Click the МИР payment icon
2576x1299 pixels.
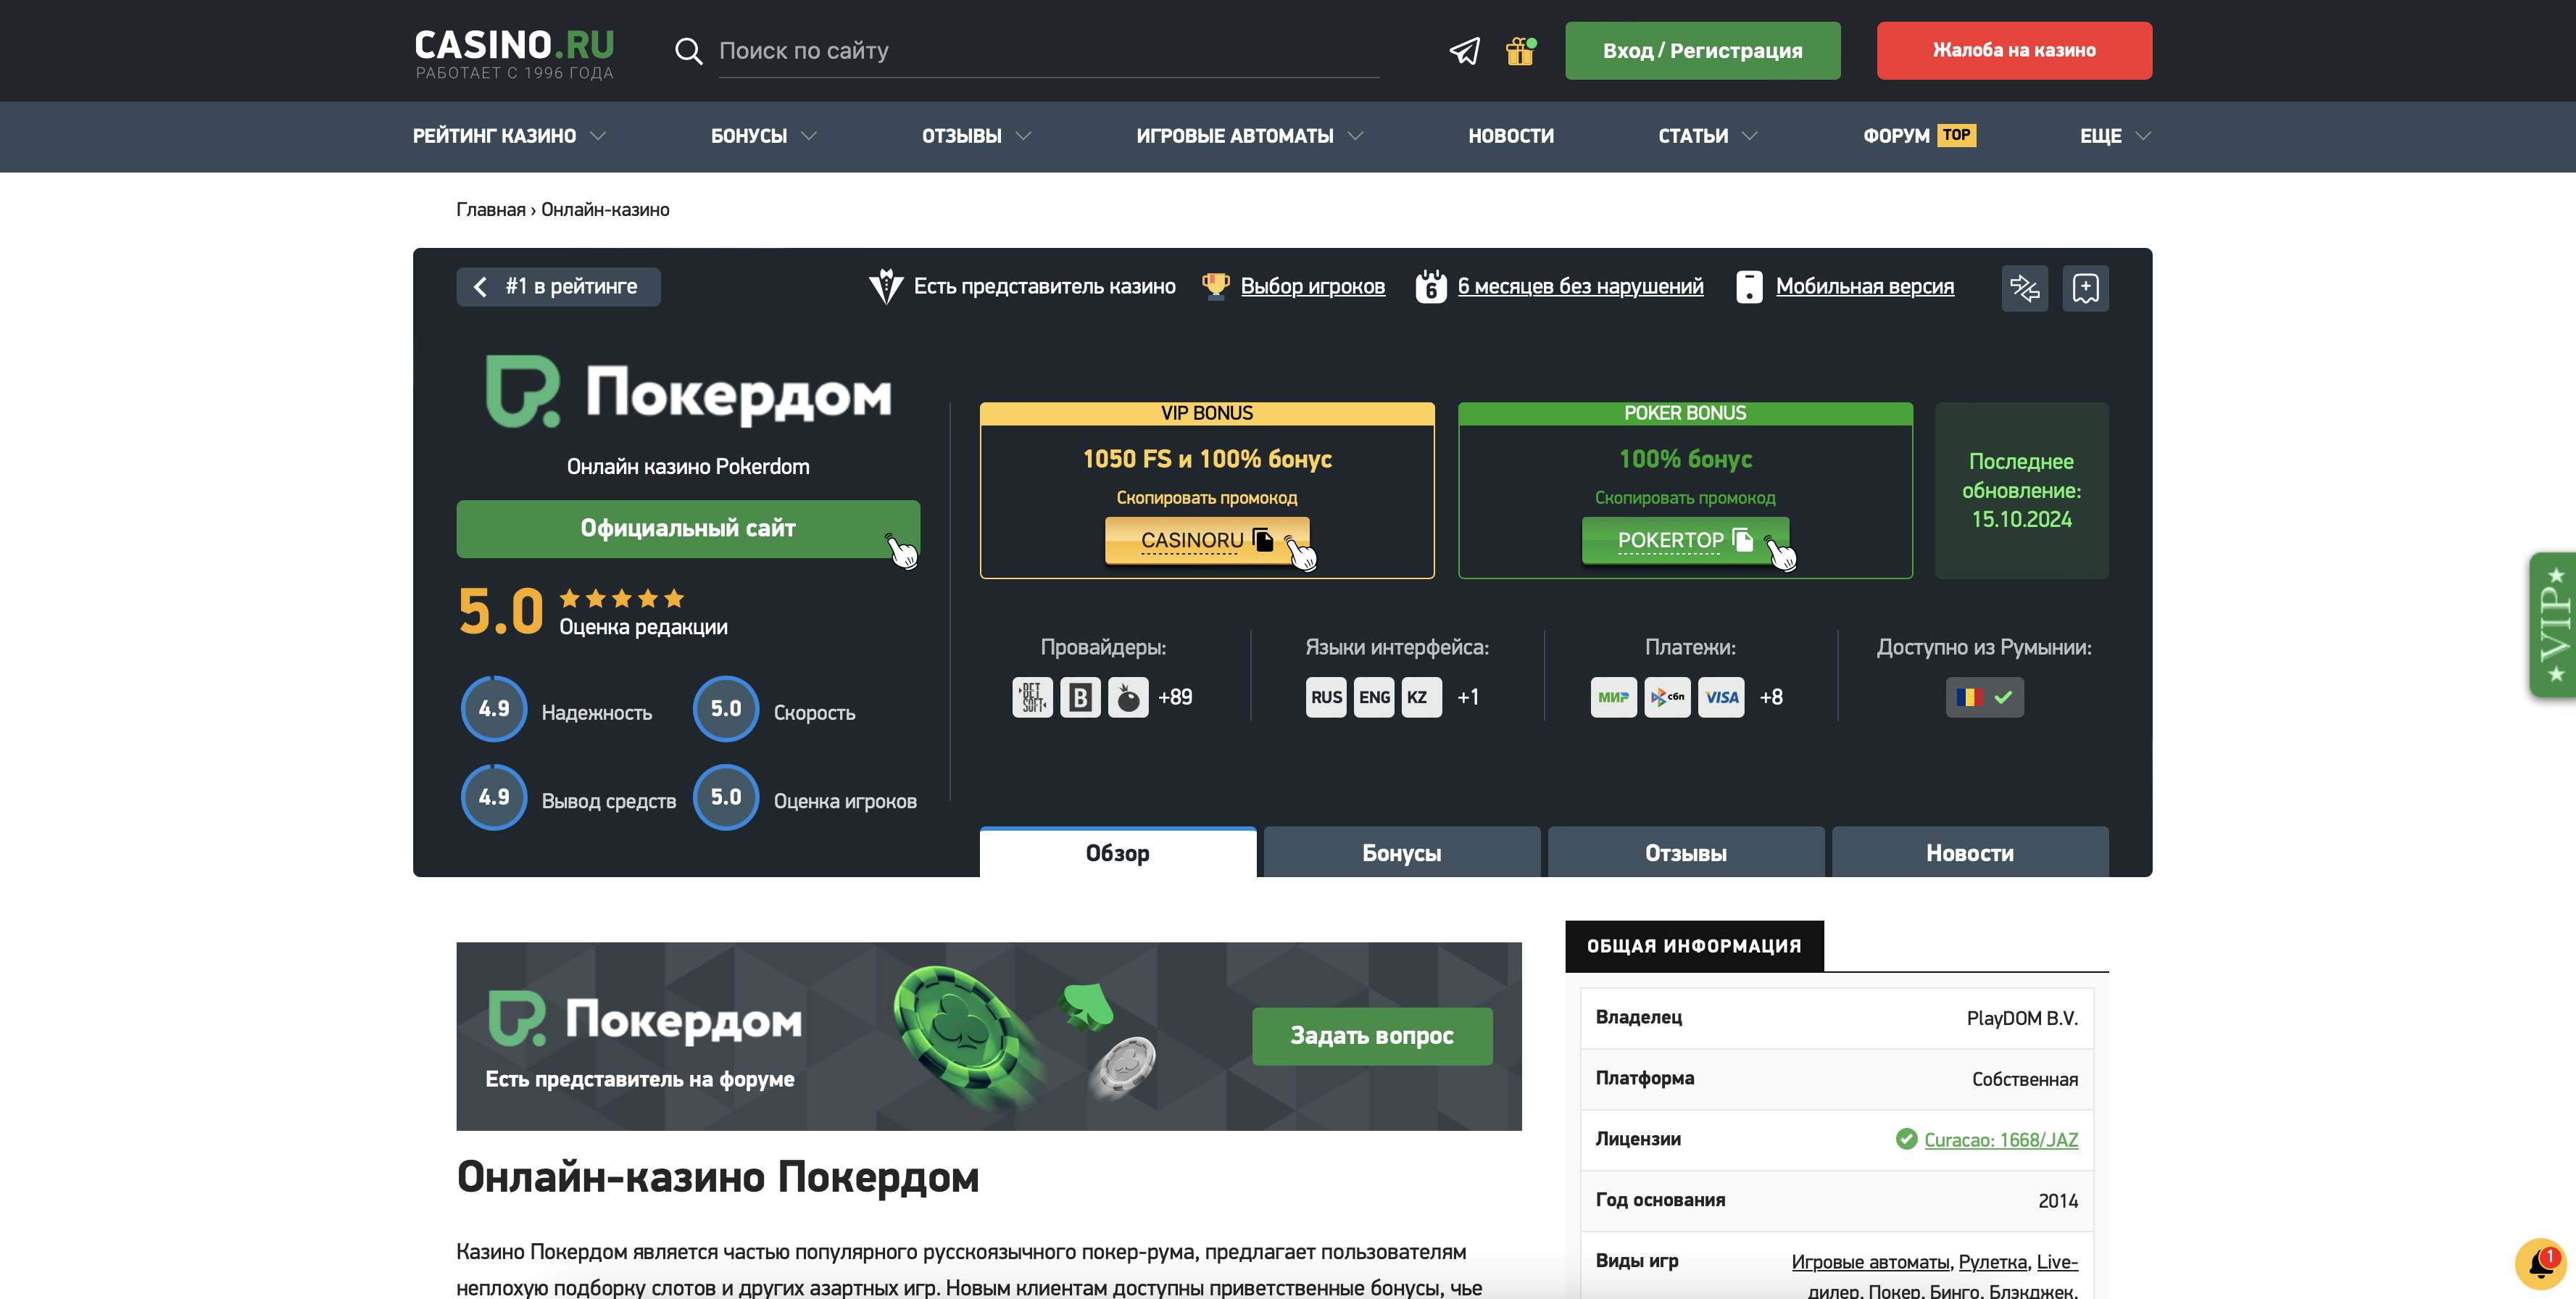pyautogui.click(x=1613, y=697)
